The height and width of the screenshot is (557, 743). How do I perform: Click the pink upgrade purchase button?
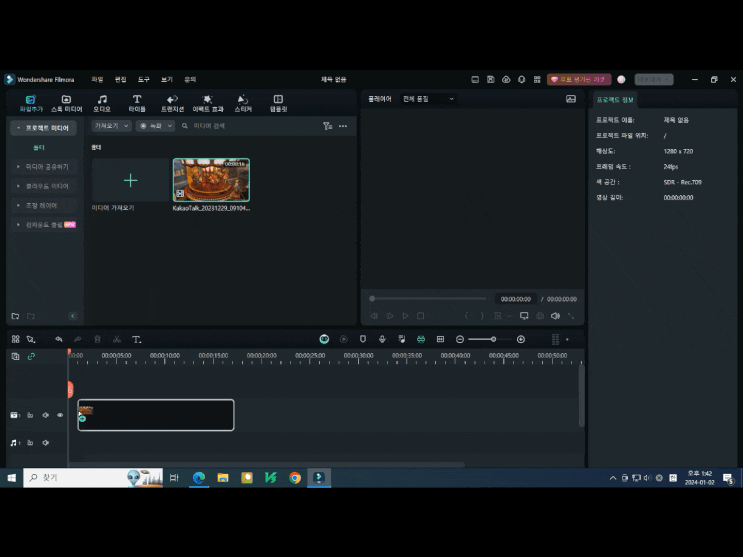pos(578,79)
